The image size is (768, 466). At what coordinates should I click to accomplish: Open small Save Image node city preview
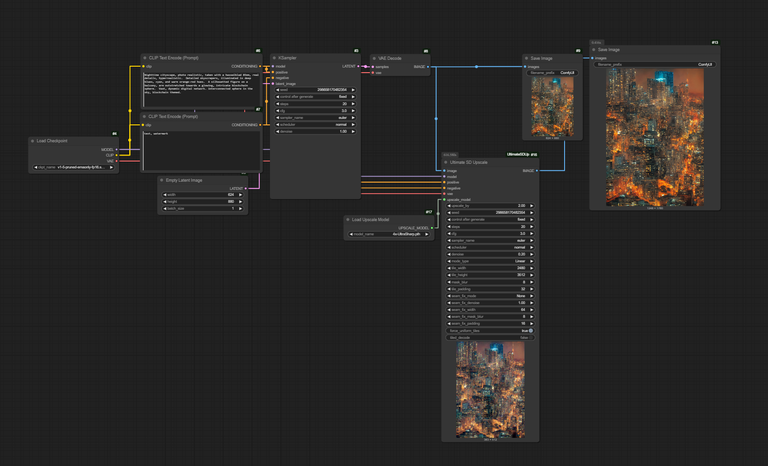click(x=552, y=106)
